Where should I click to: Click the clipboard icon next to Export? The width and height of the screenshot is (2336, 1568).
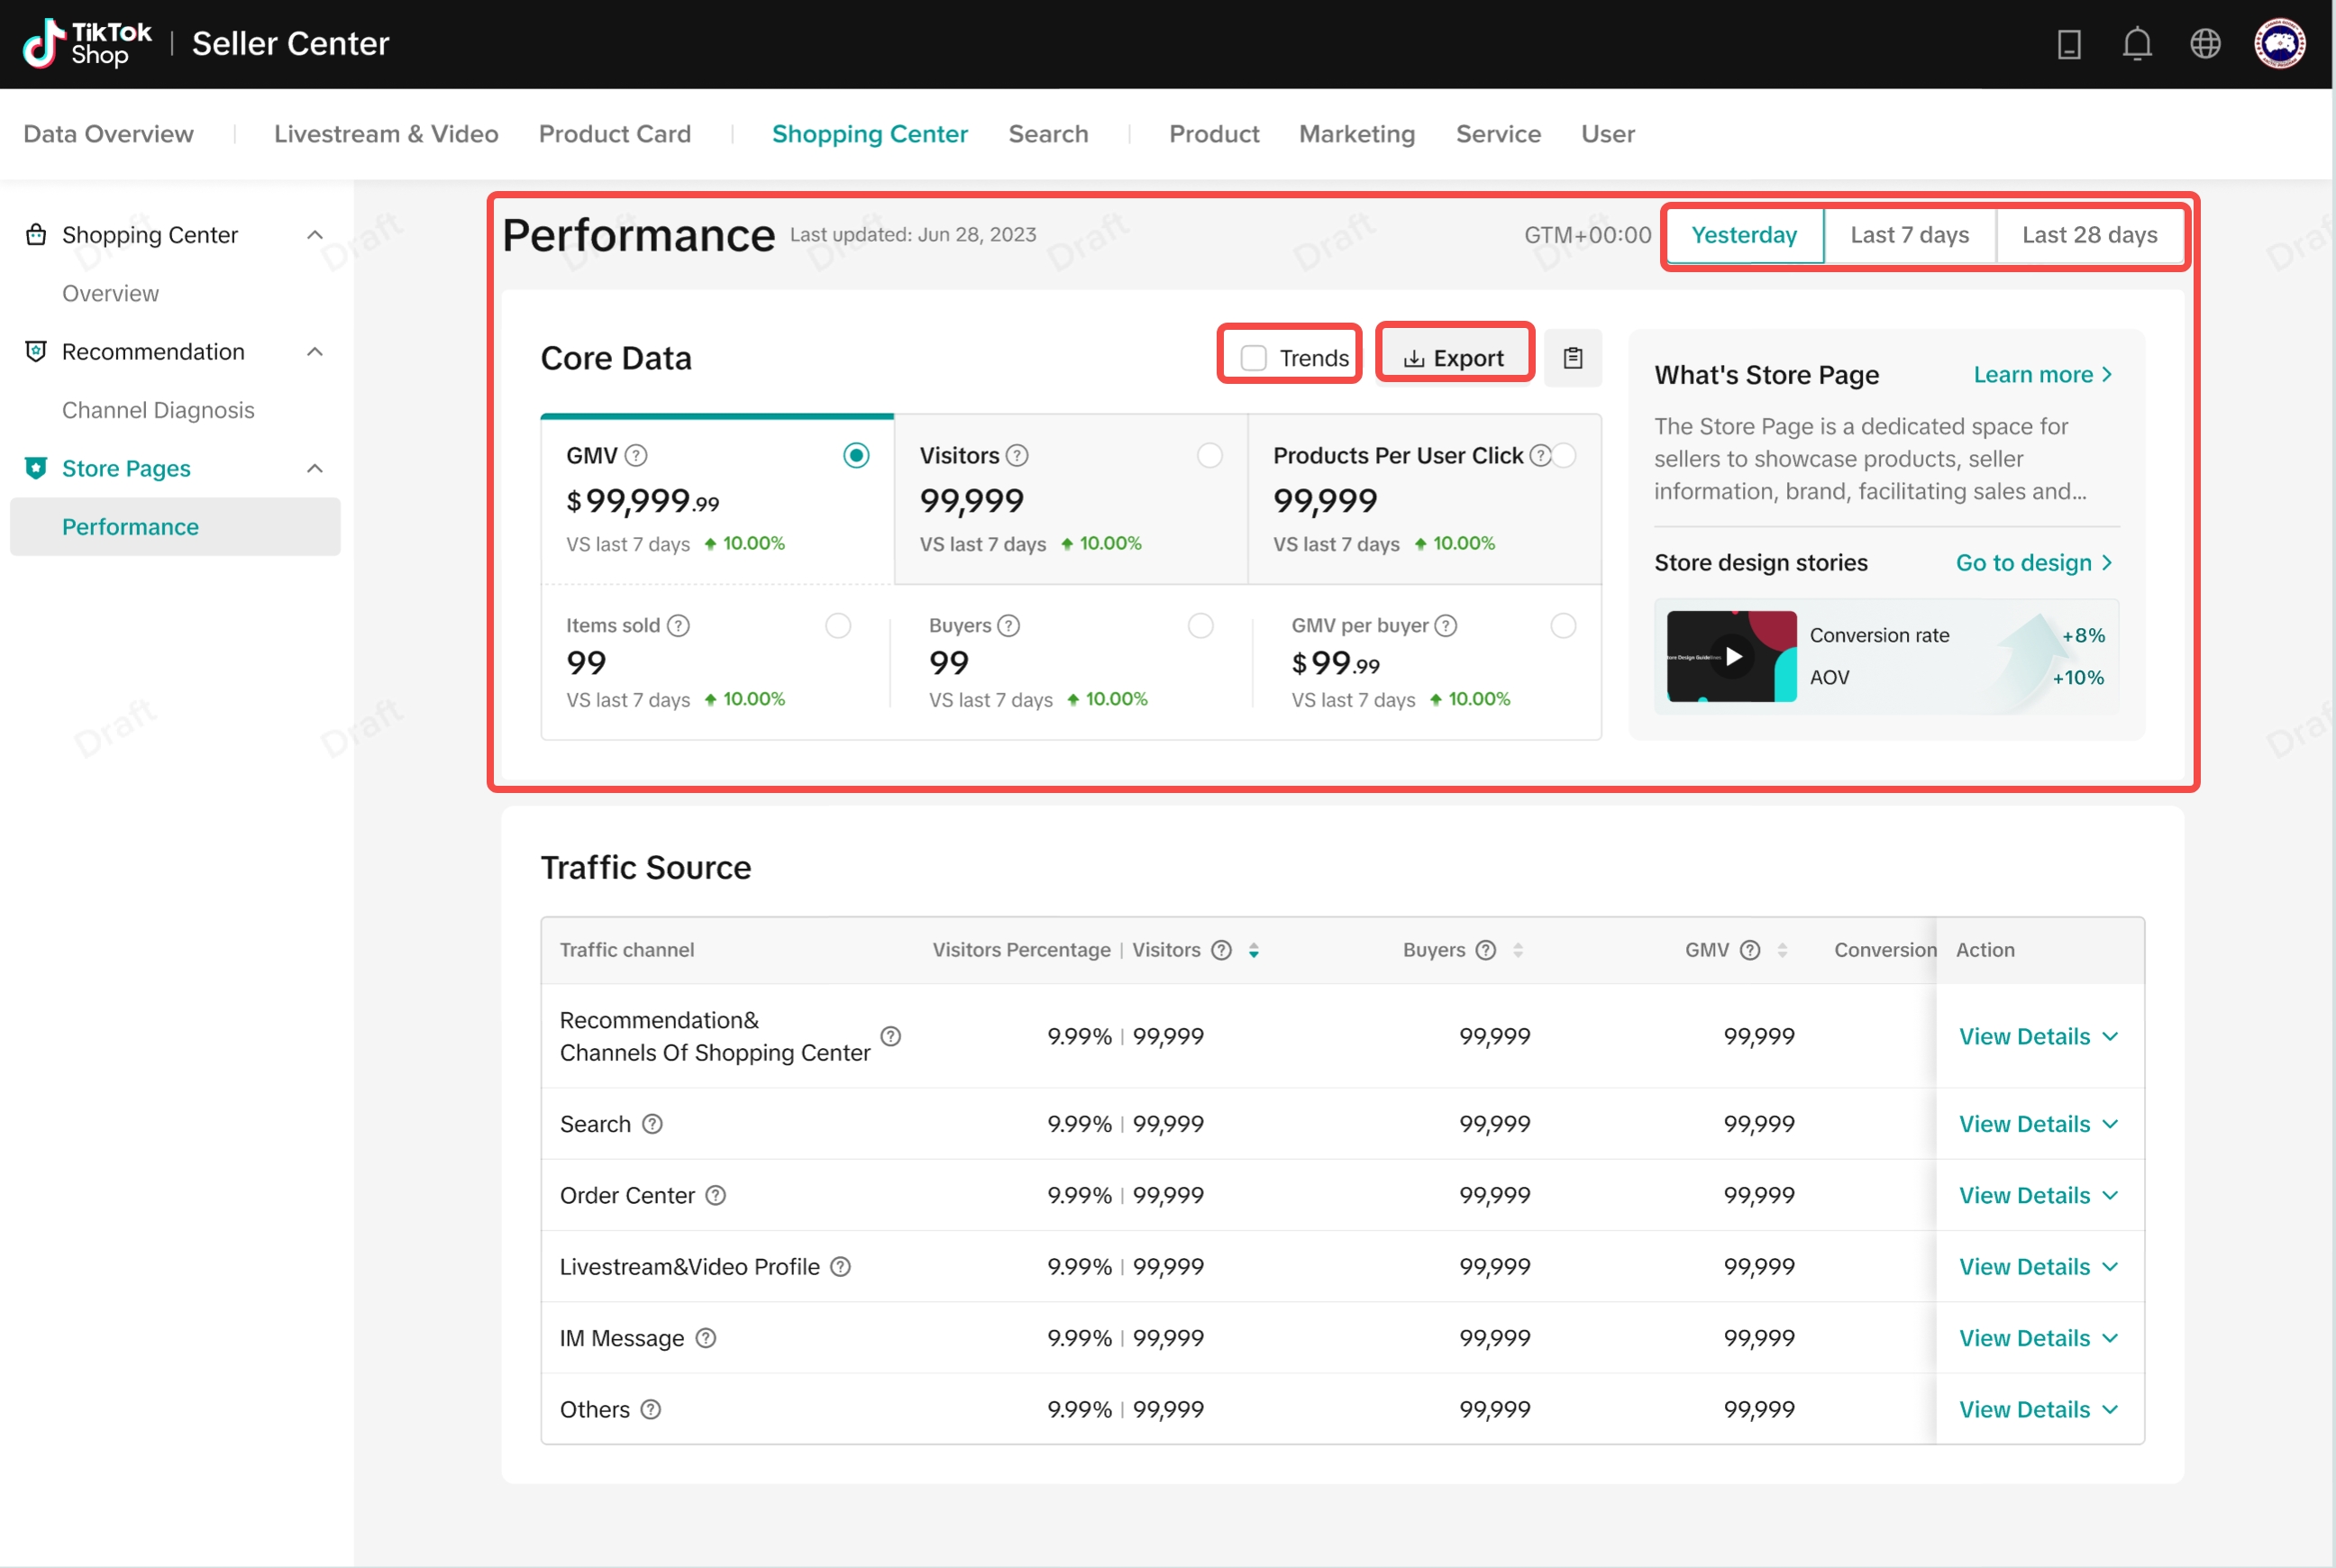[1572, 358]
